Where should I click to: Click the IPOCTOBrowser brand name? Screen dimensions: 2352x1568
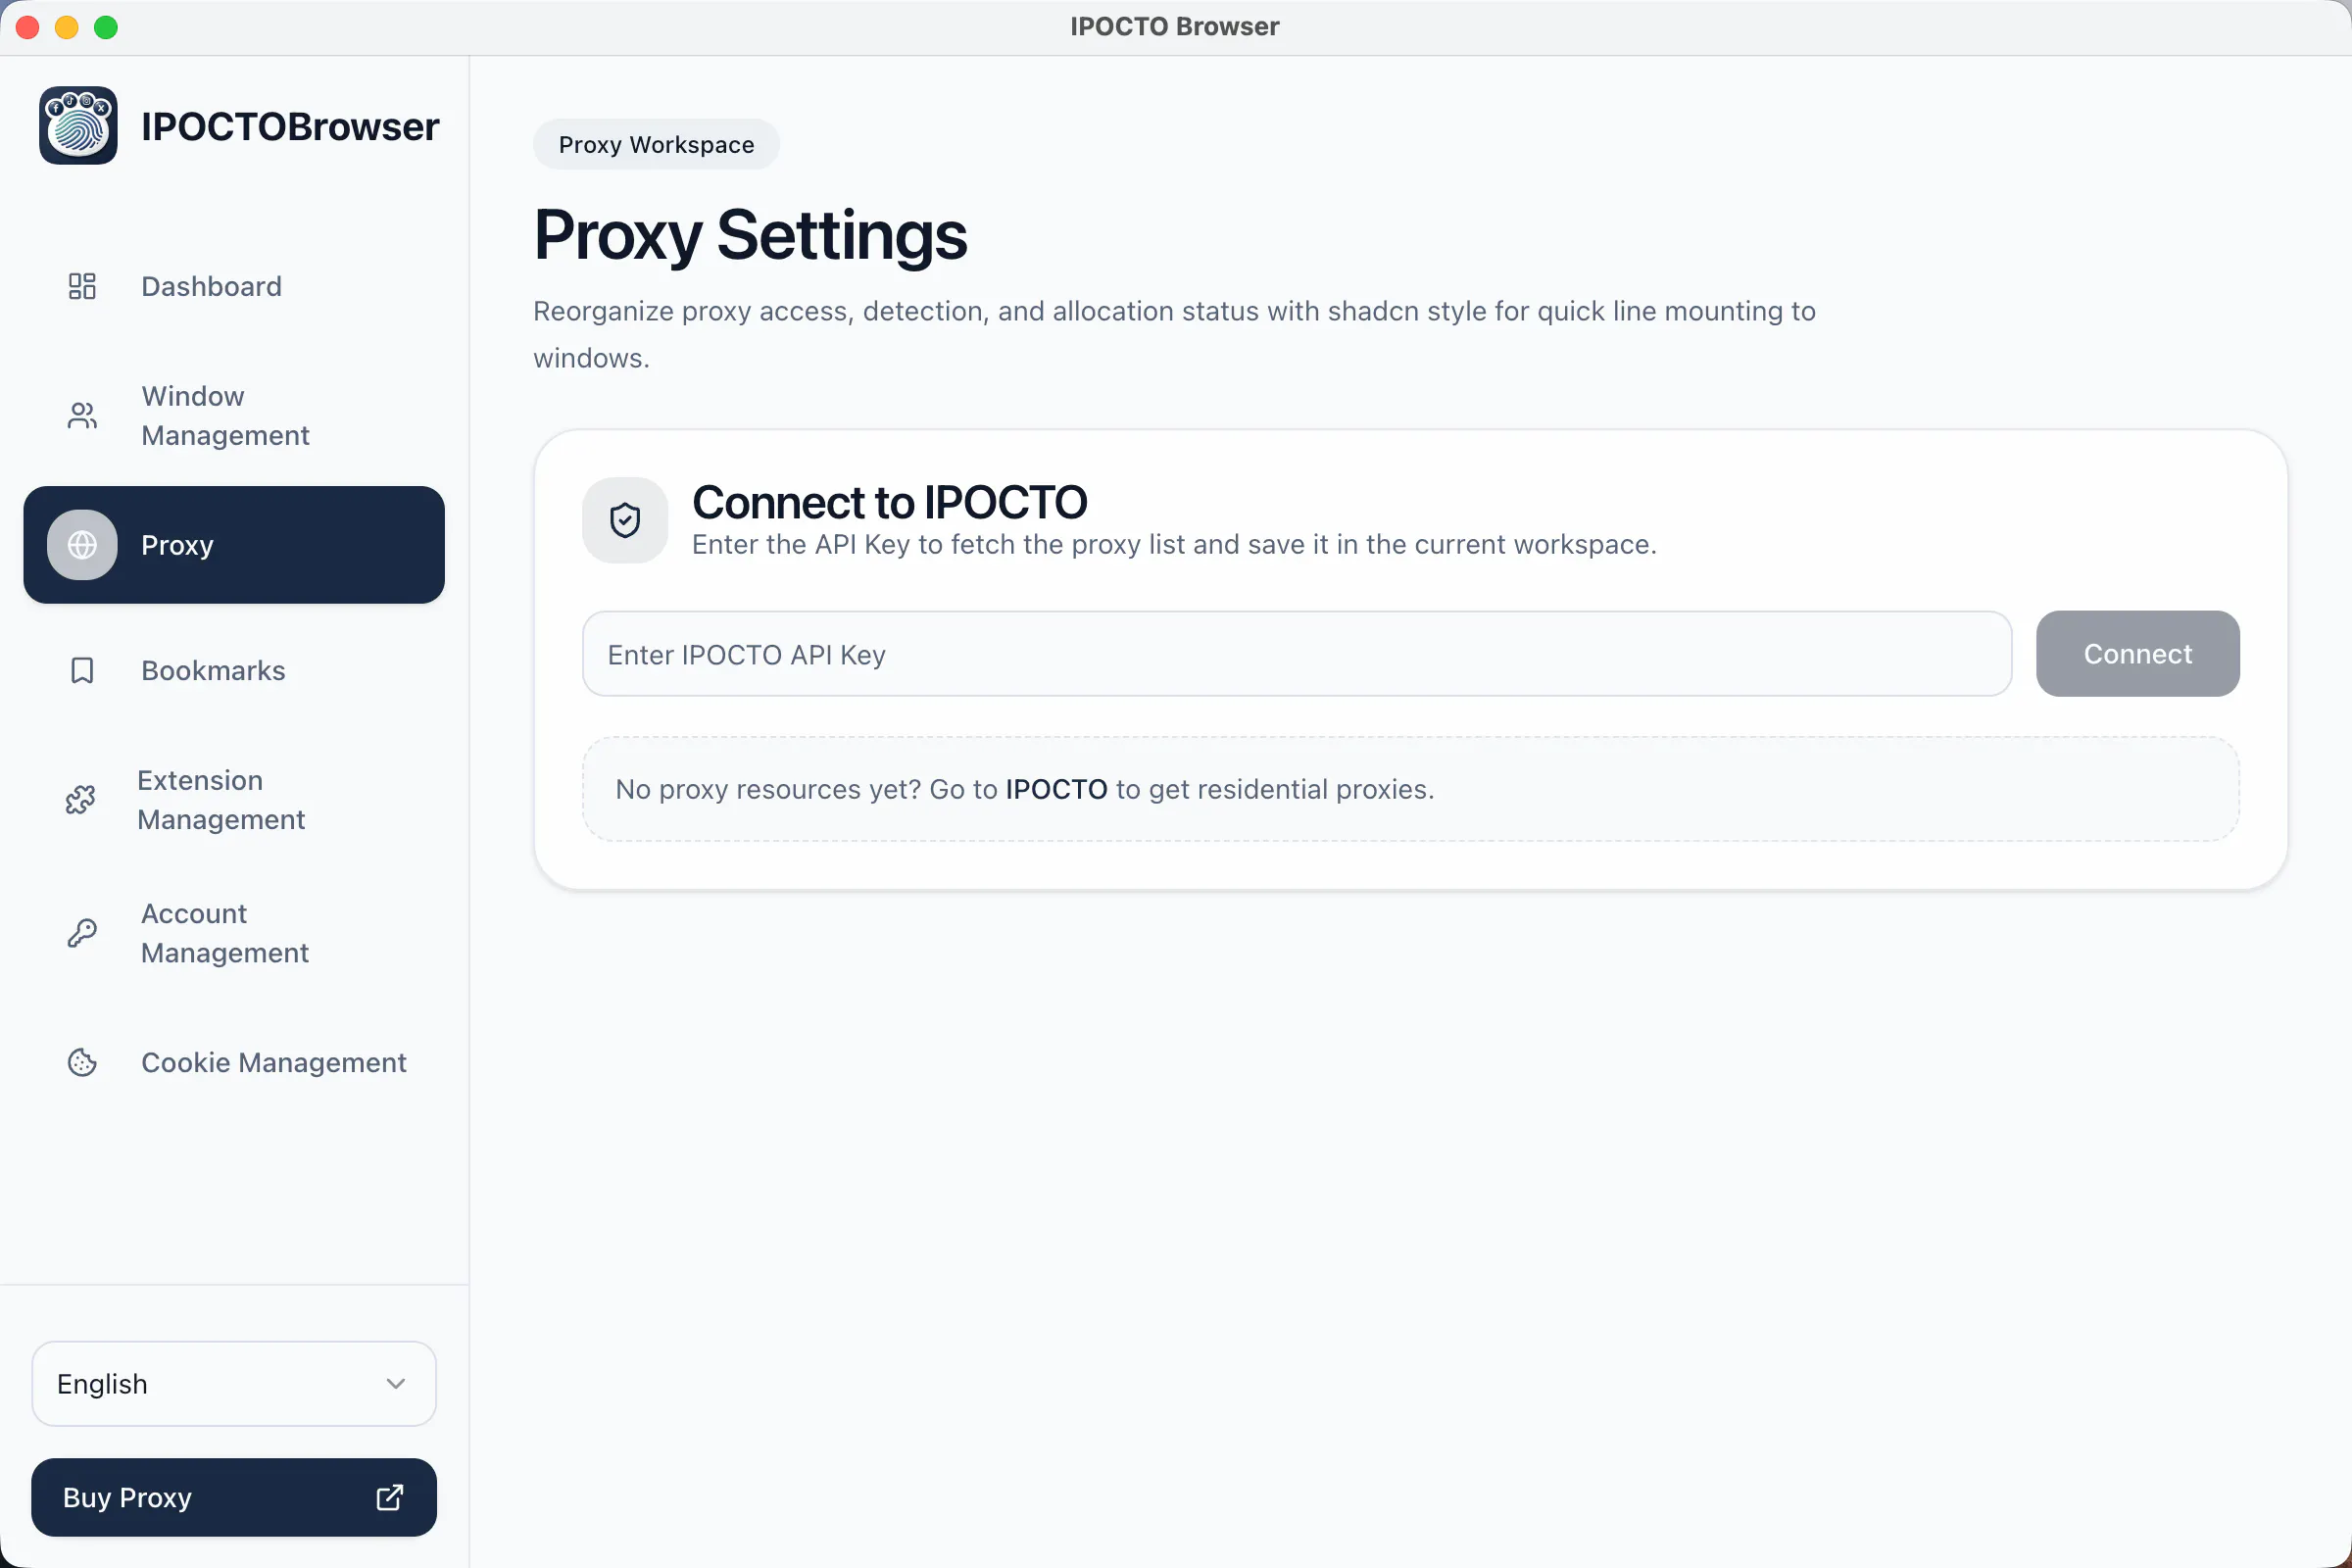click(290, 126)
